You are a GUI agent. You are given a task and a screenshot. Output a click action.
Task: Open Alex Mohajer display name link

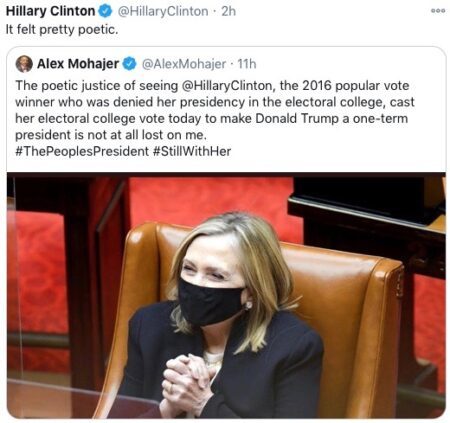coord(78,63)
